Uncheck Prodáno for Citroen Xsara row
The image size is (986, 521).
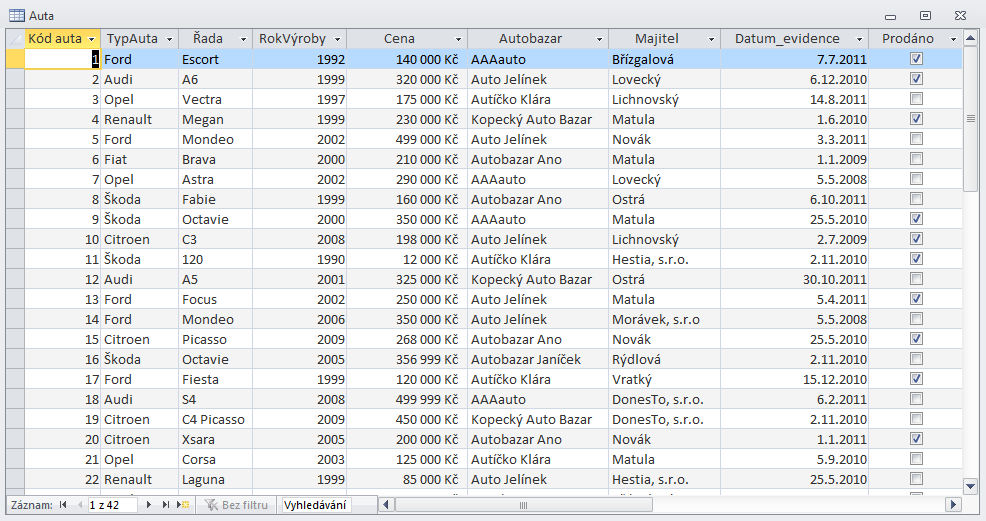tap(916, 439)
